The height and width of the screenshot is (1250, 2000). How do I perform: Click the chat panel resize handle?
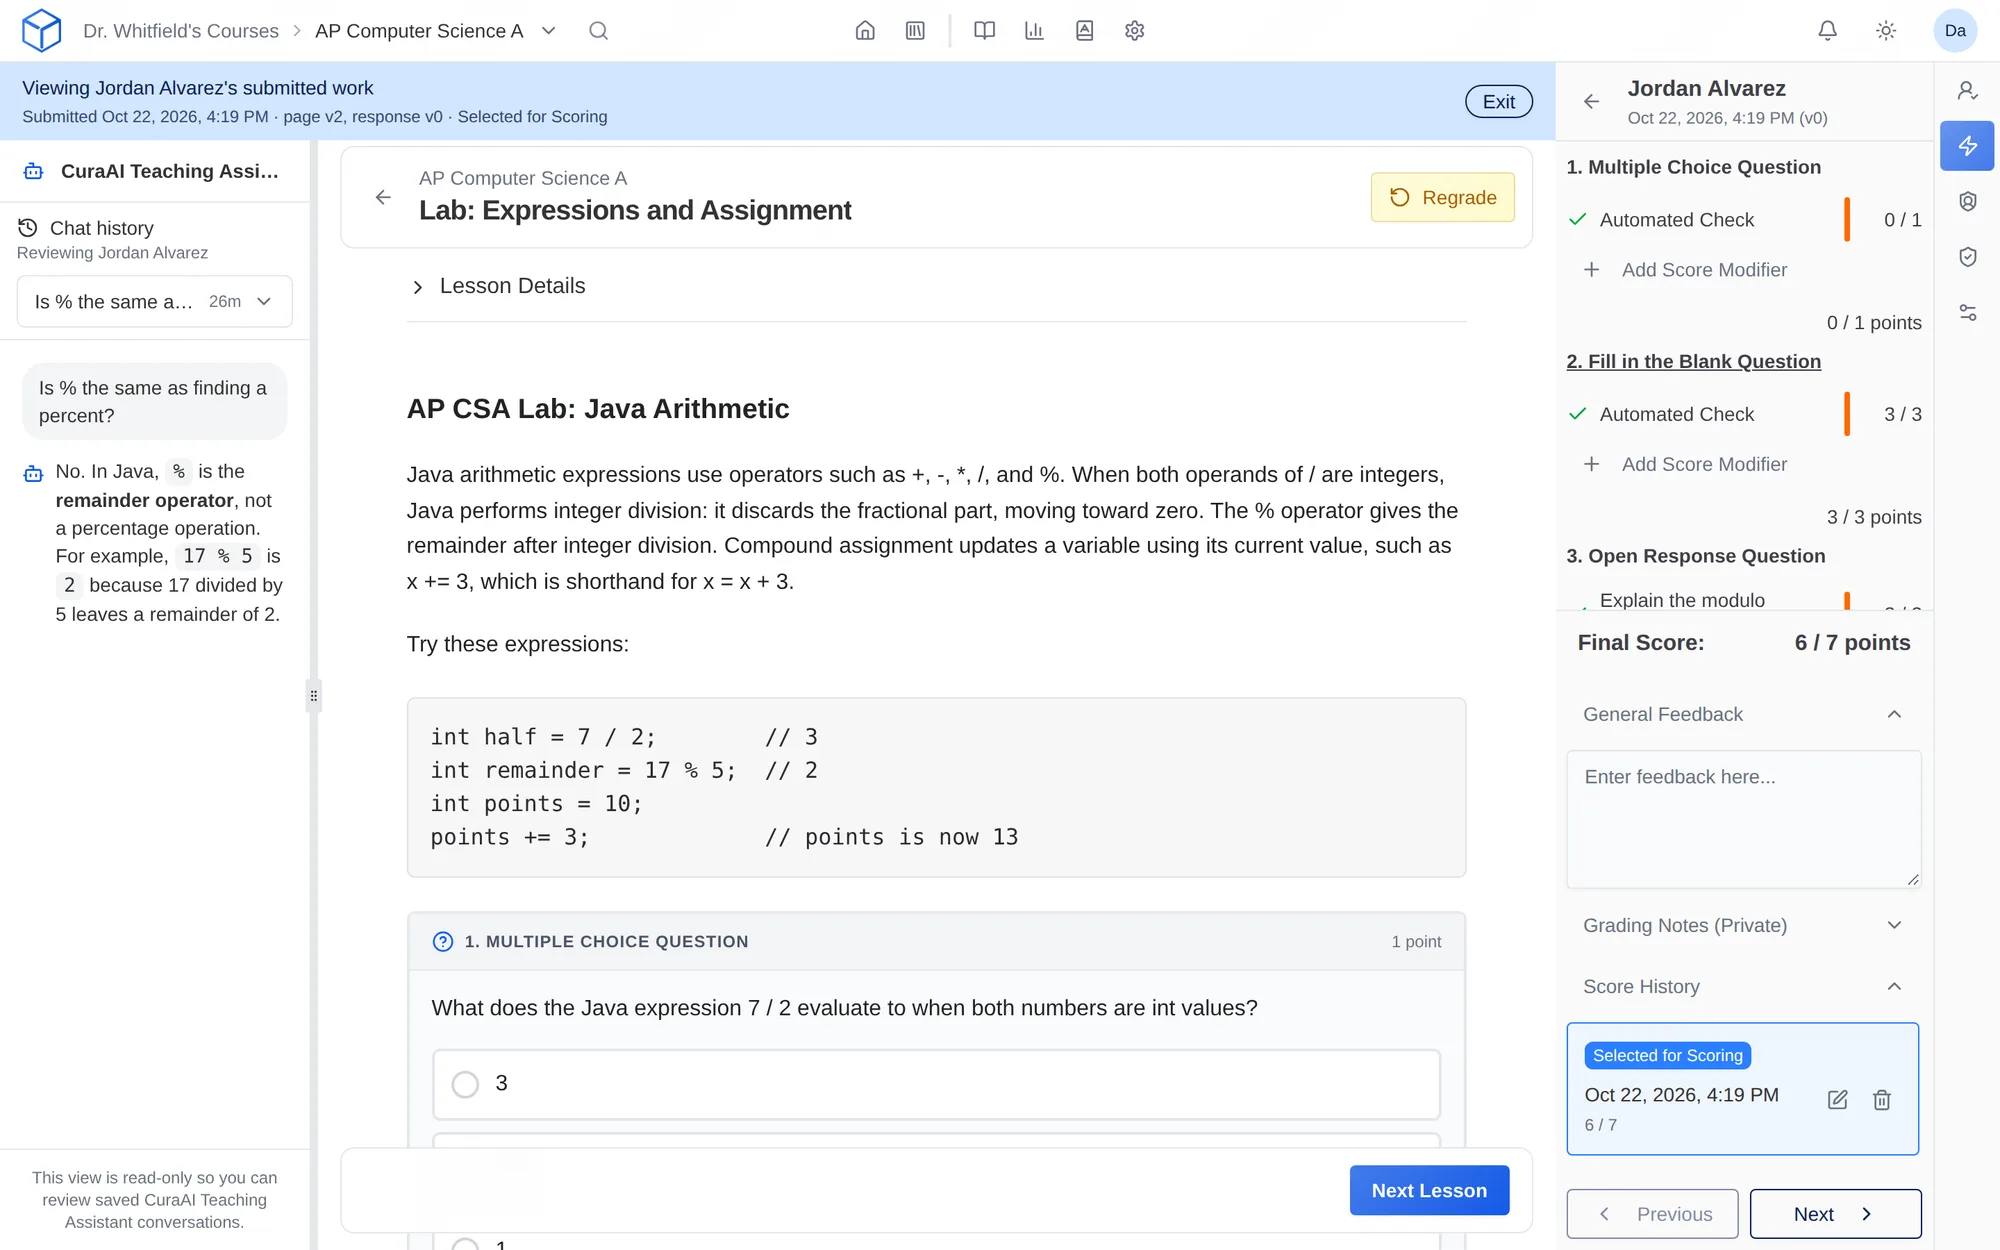tap(313, 696)
